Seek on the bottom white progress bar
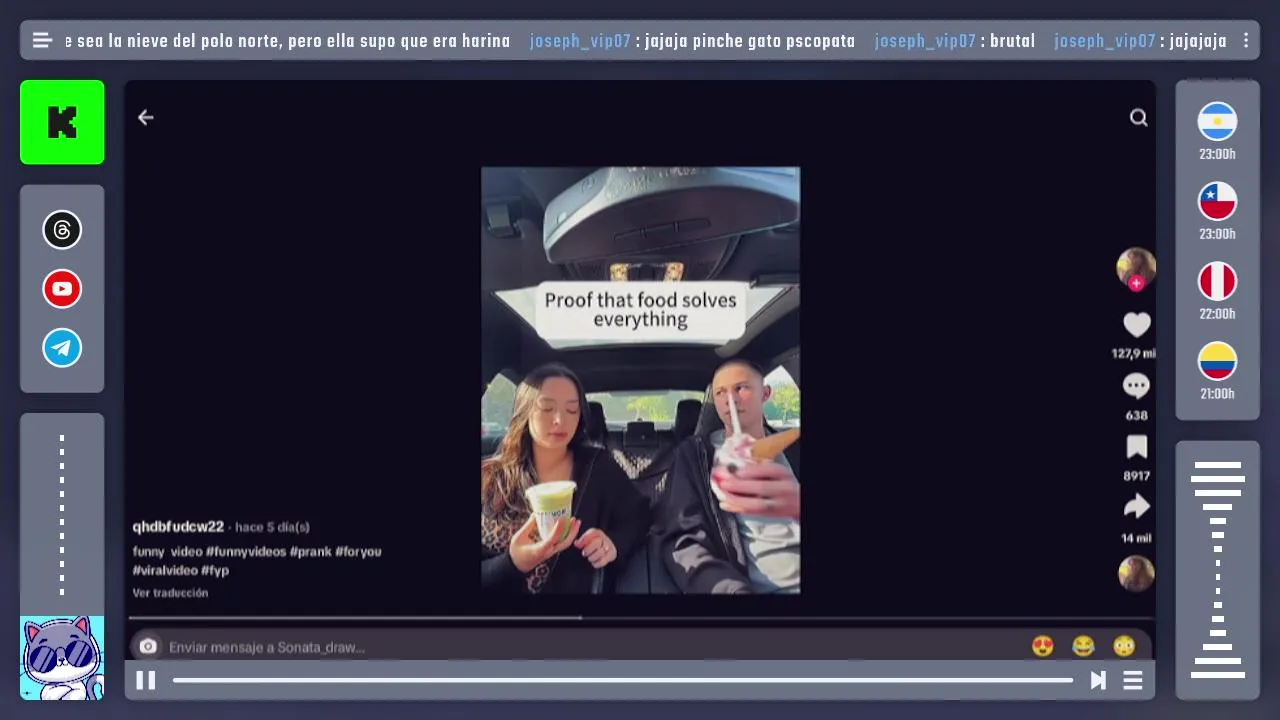This screenshot has width=1280, height=720. [623, 680]
